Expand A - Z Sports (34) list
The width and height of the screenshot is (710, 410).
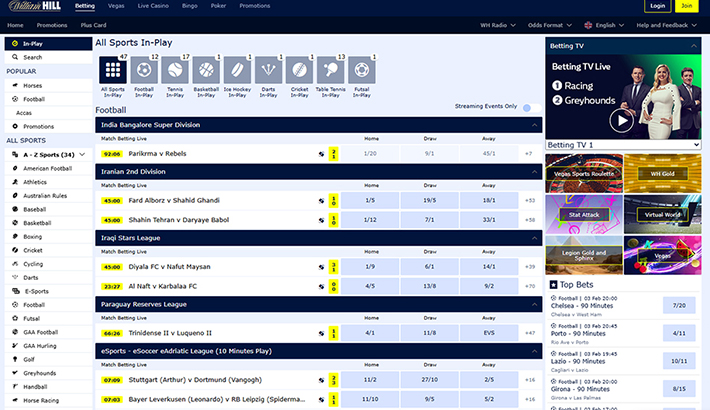point(48,154)
